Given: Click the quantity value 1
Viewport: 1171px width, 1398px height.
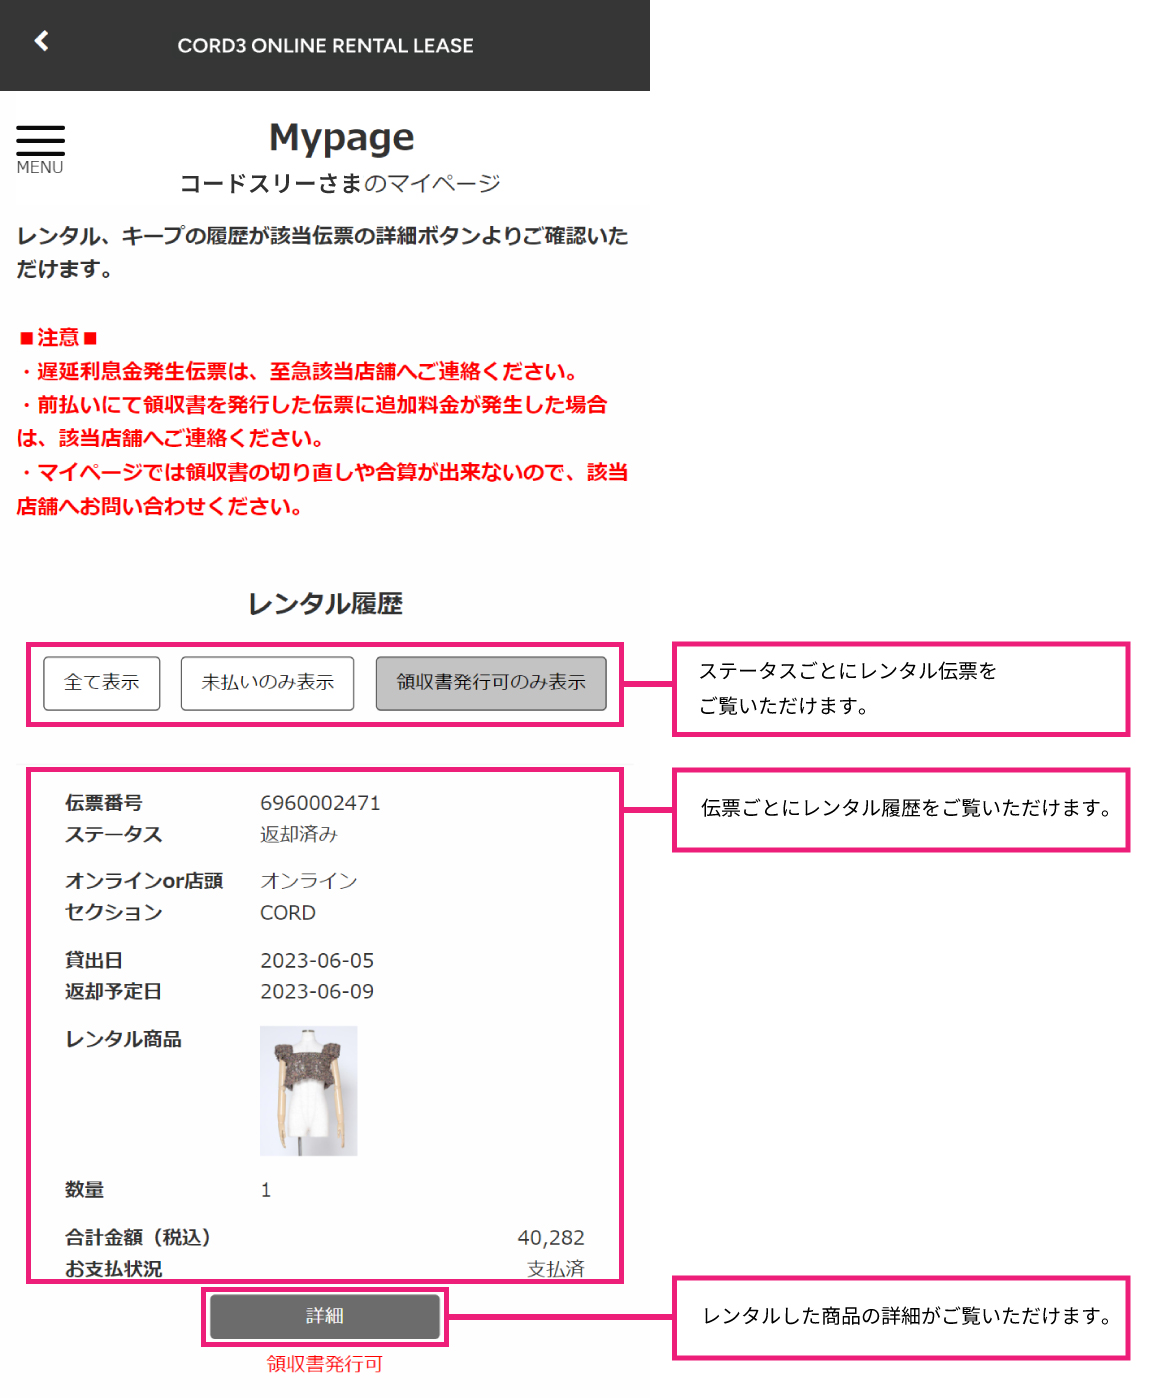Looking at the screenshot, I should (266, 1190).
